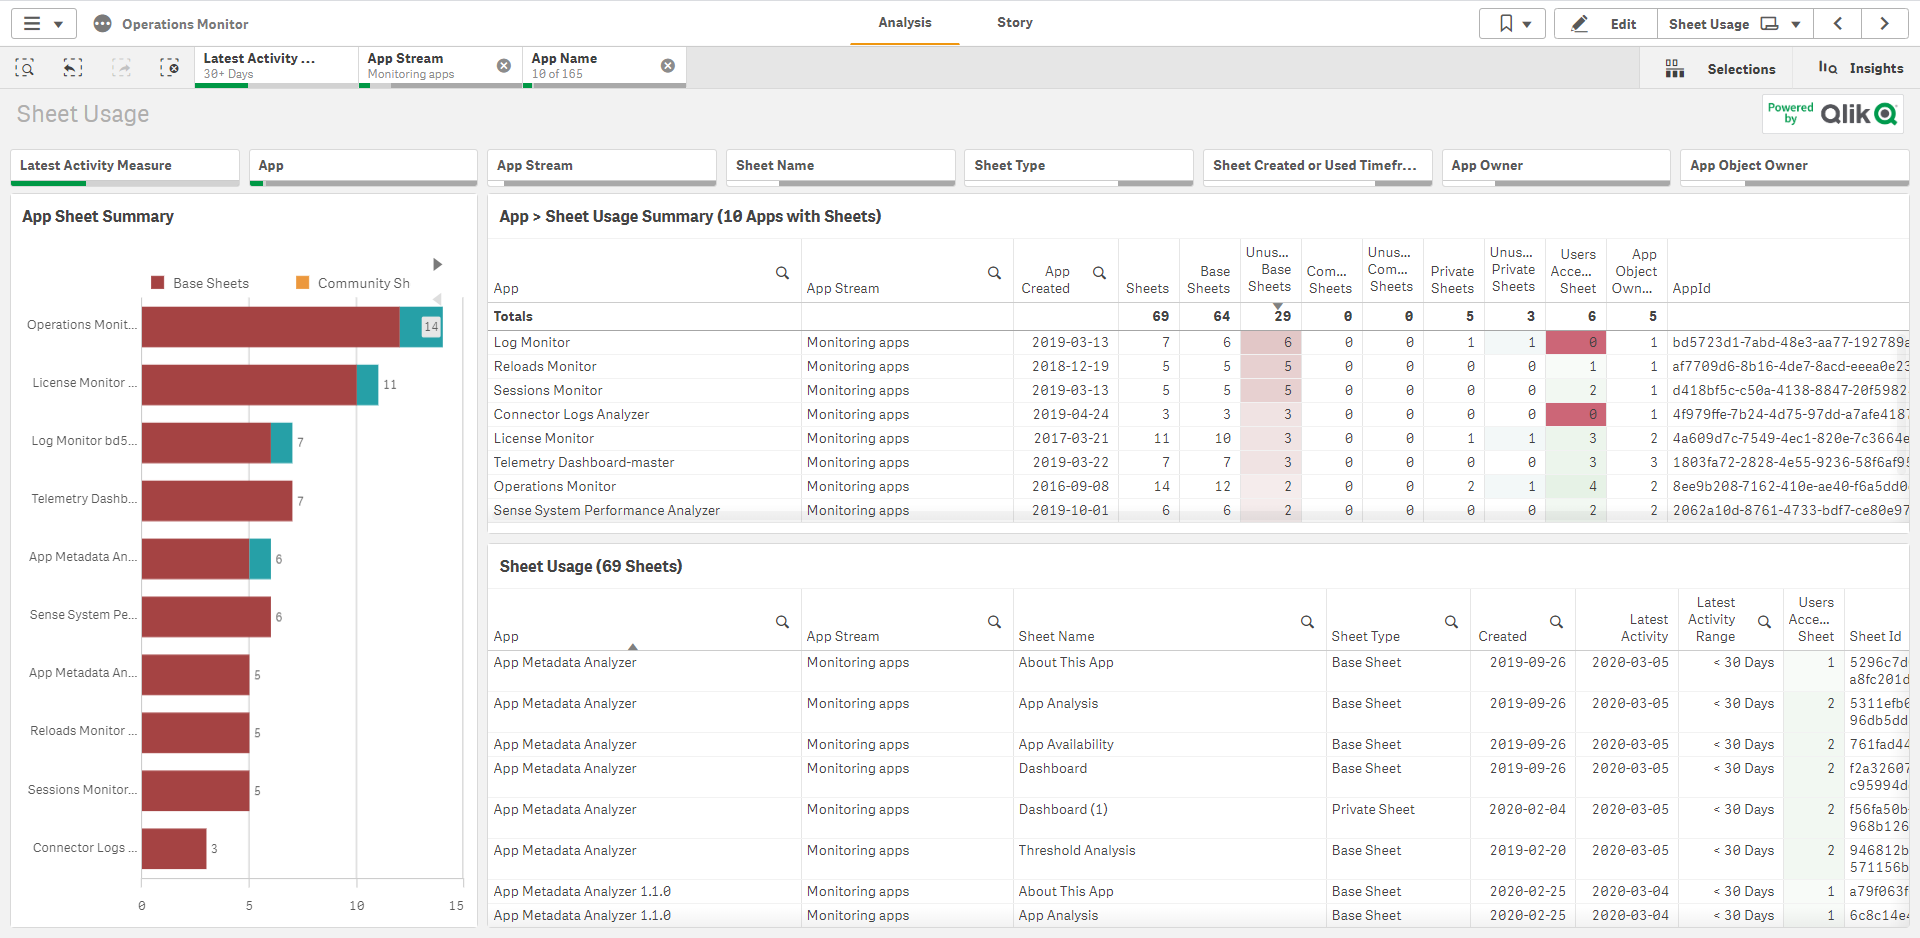Image resolution: width=1920 pixels, height=938 pixels.
Task: Click the red Base Sheets legend swatch
Action: pos(156,283)
